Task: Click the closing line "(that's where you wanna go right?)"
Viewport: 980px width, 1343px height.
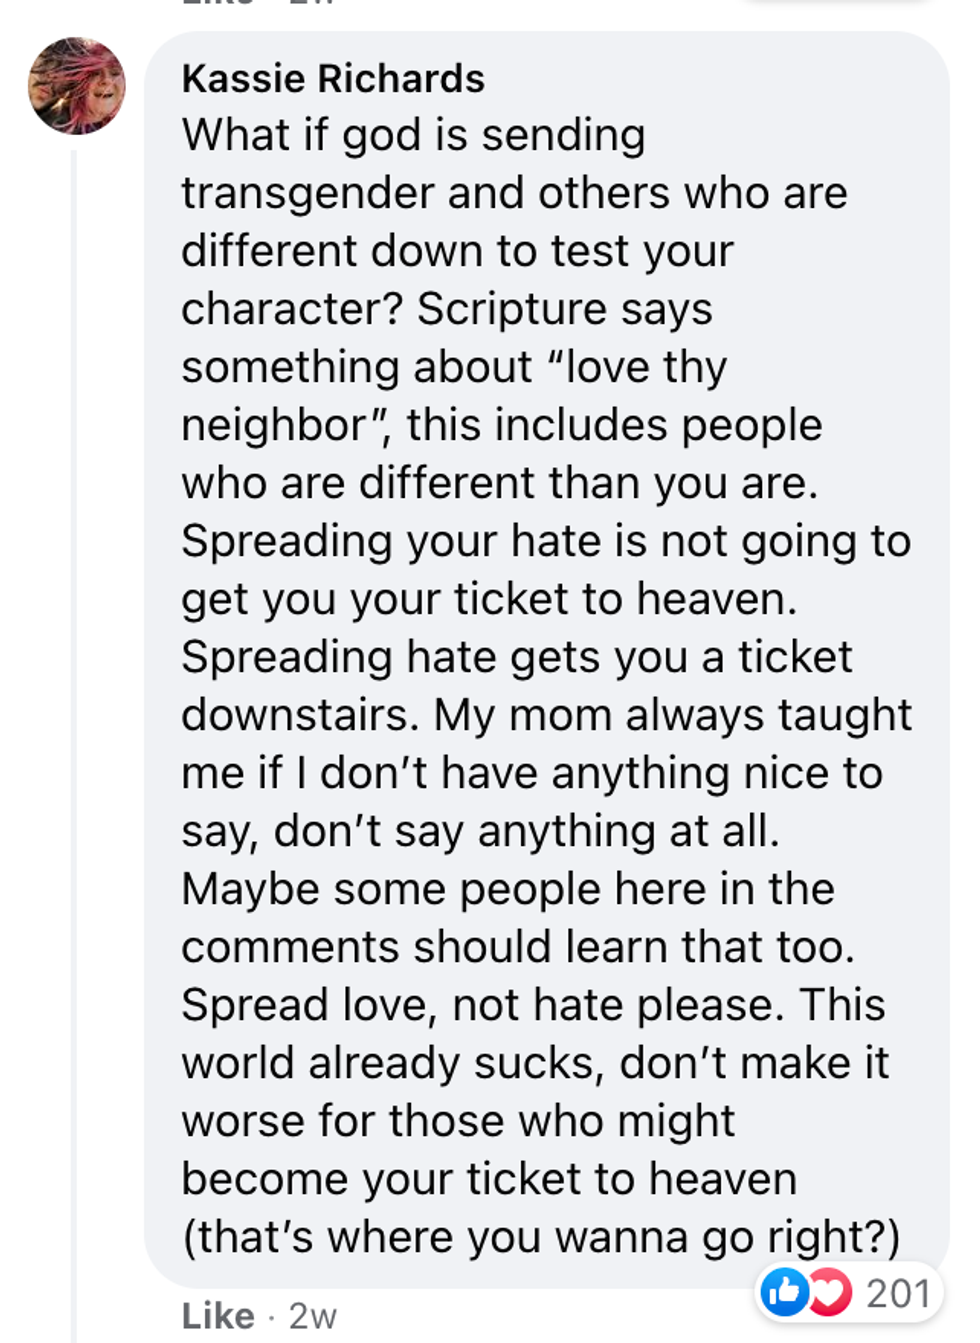Action: point(540,1237)
